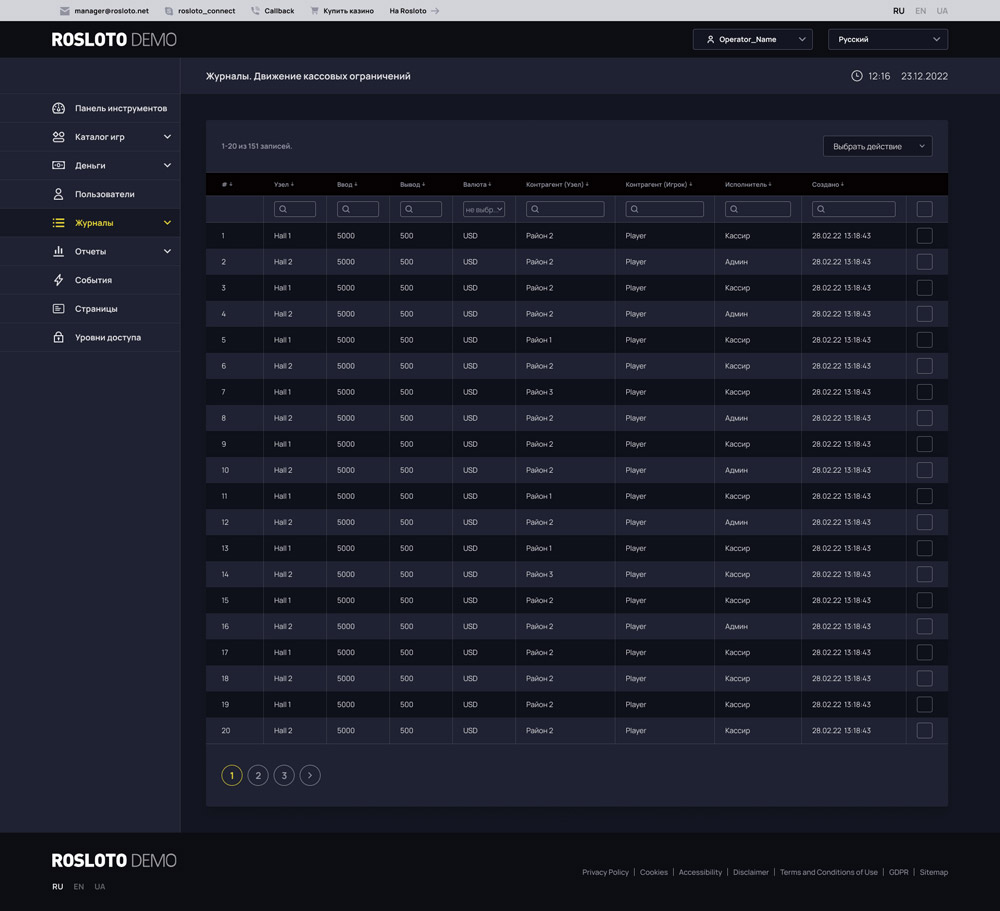
Task: Click the Money banknote icon
Action: coord(58,165)
